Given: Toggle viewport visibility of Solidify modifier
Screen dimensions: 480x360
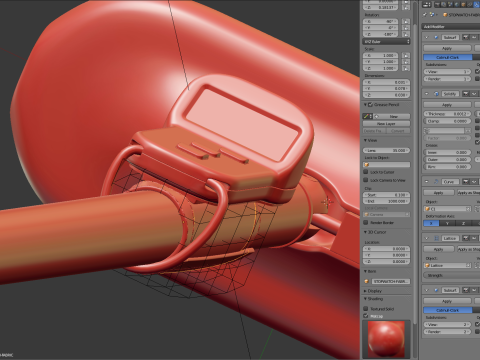Looking at the screenshot, I should [473, 94].
